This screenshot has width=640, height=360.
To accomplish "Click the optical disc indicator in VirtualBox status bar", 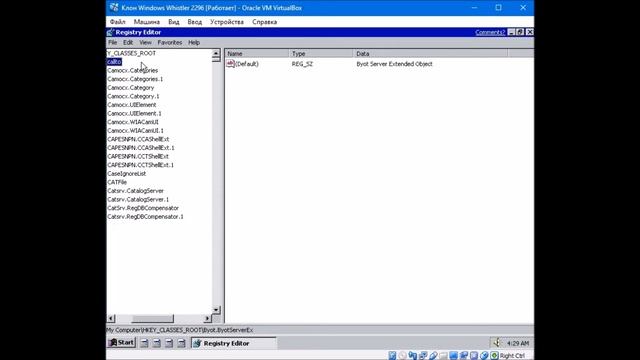I will [402, 356].
